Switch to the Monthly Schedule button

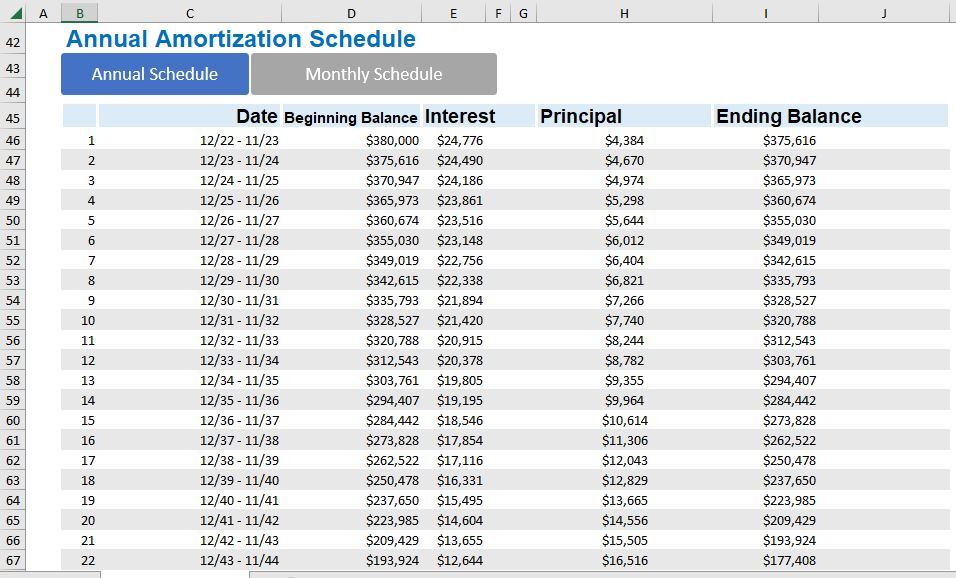pos(373,74)
